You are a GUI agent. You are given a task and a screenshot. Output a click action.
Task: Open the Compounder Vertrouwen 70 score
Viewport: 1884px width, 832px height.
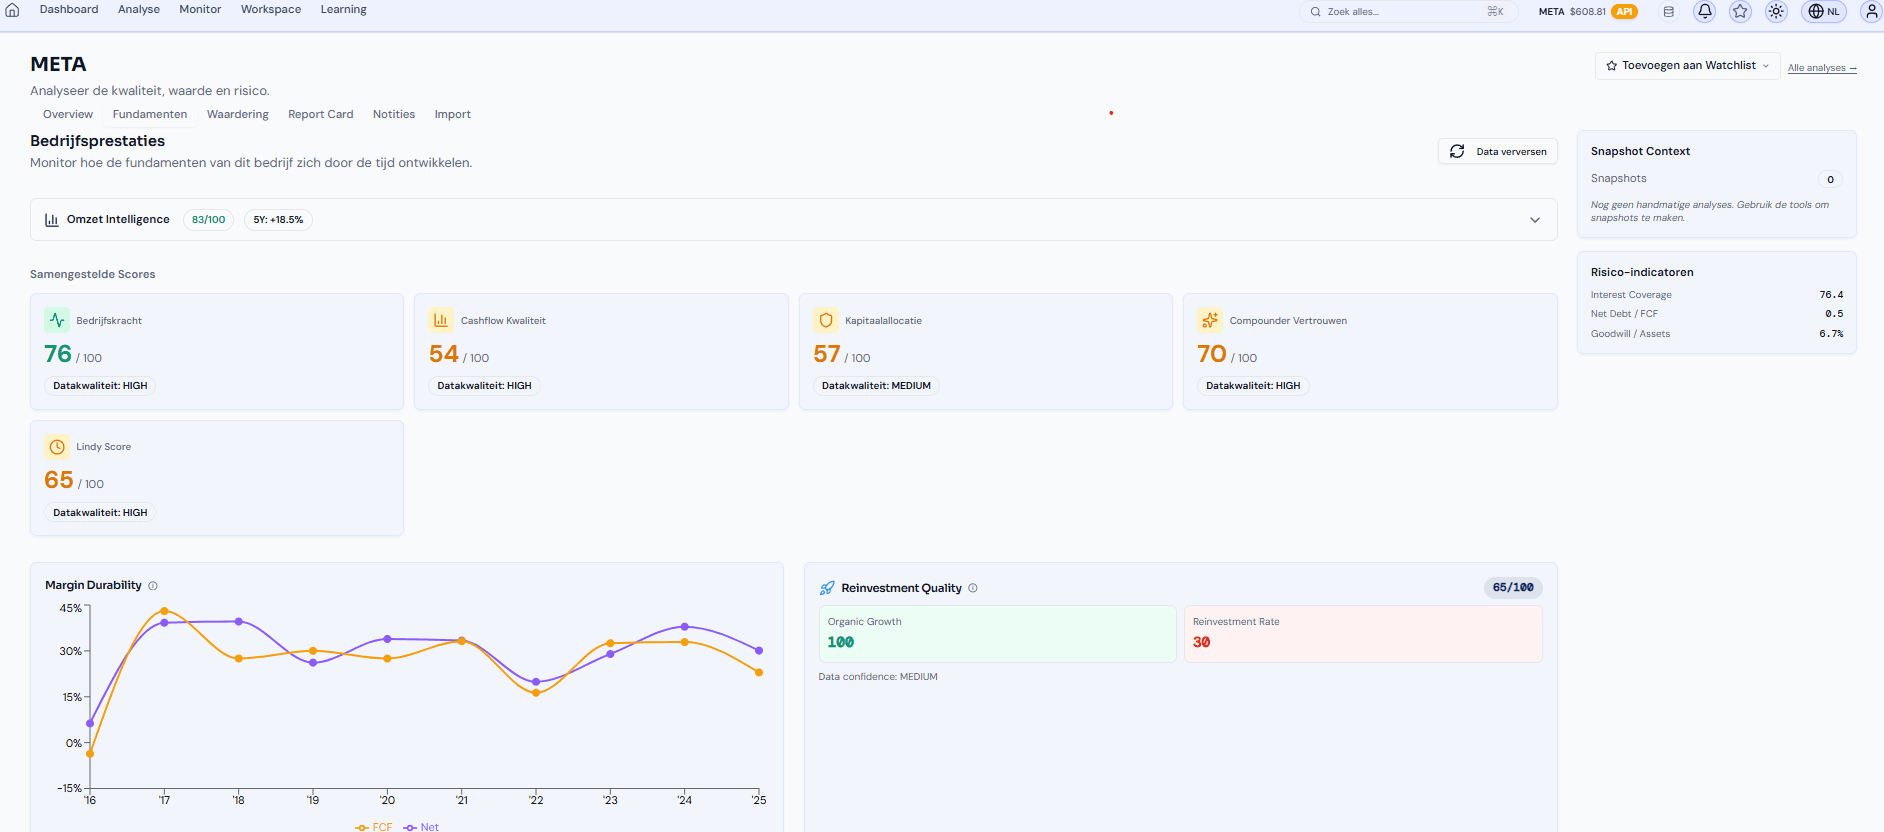[x=1370, y=351]
